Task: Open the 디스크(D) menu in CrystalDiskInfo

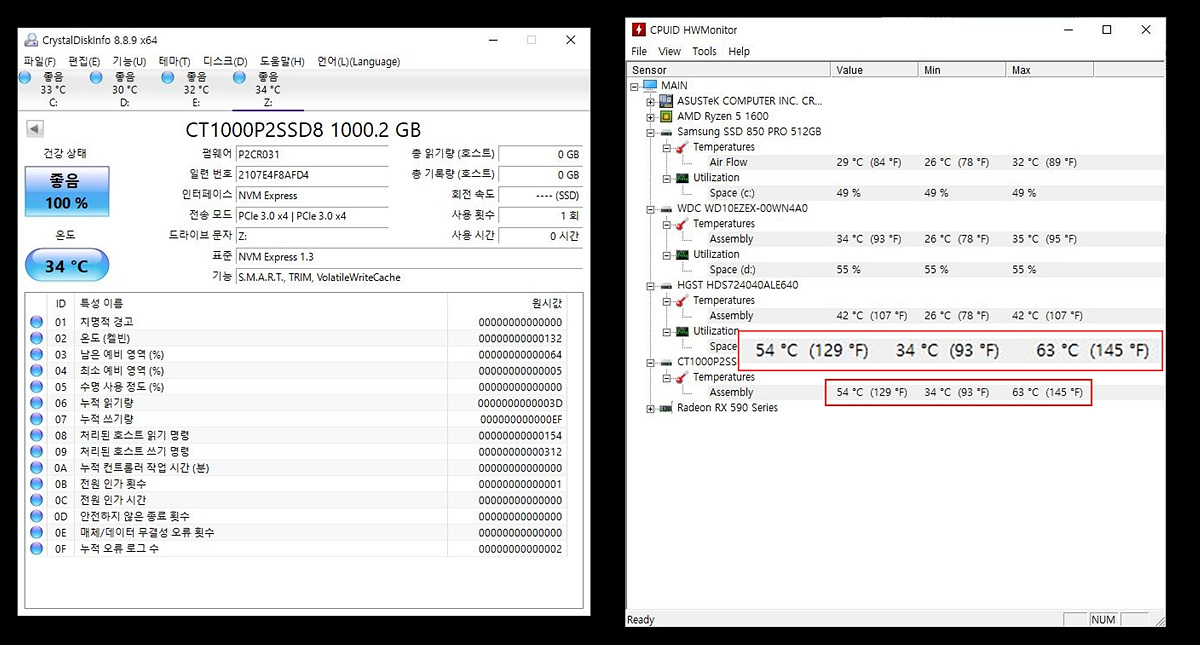Action: tap(225, 62)
